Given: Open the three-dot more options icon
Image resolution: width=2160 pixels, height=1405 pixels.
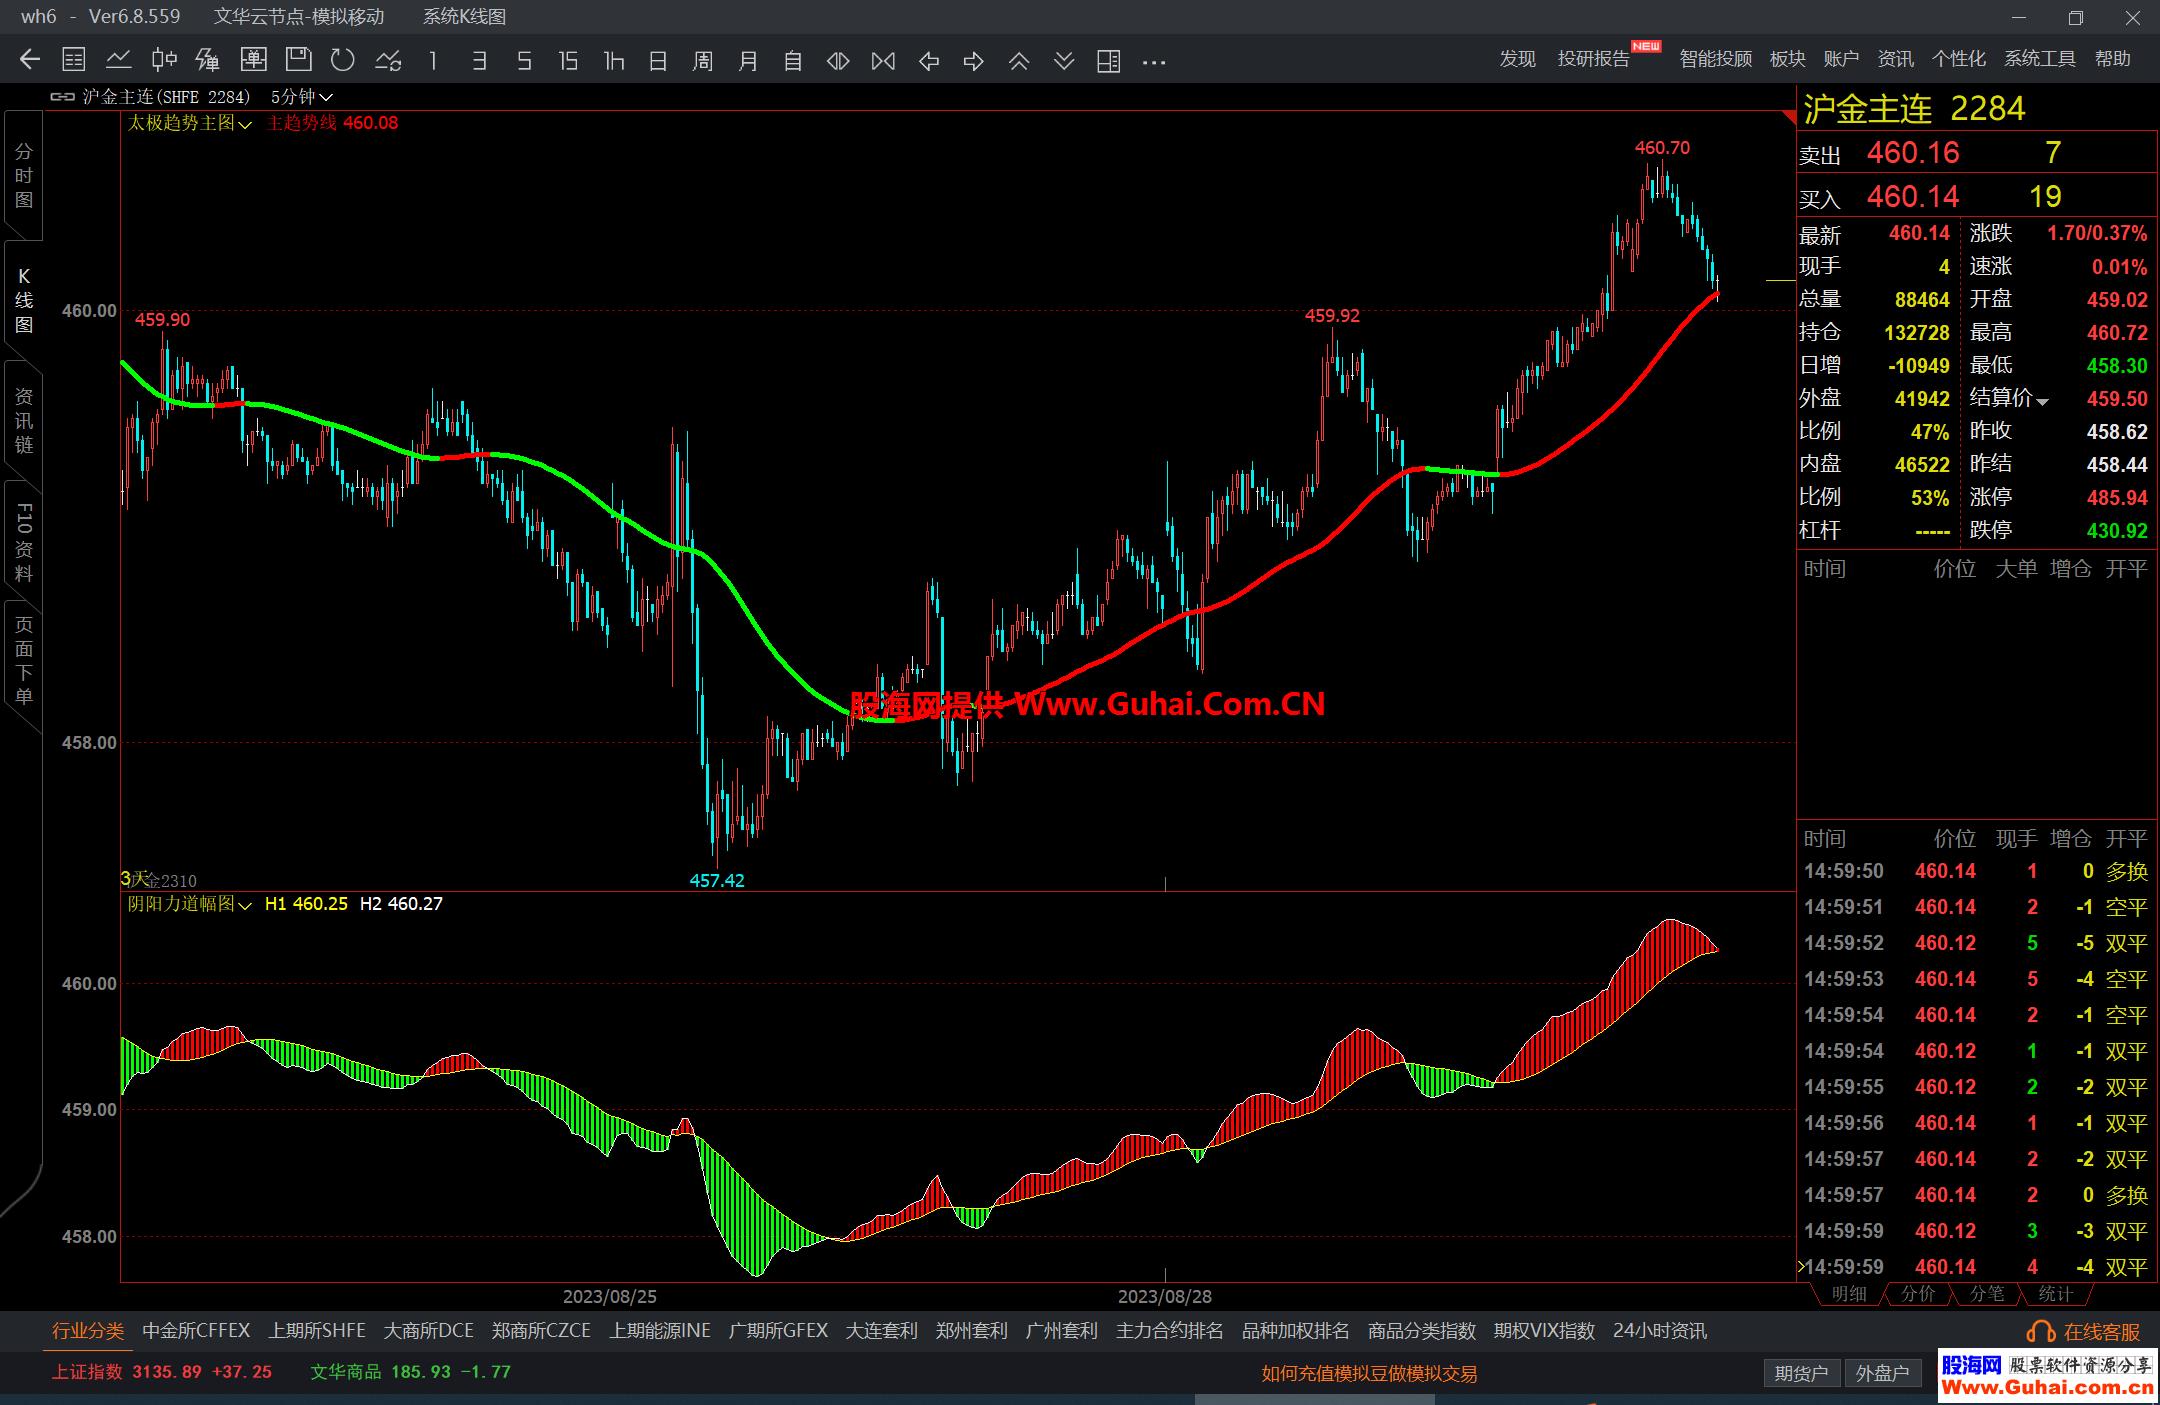Looking at the screenshot, I should tap(1154, 61).
